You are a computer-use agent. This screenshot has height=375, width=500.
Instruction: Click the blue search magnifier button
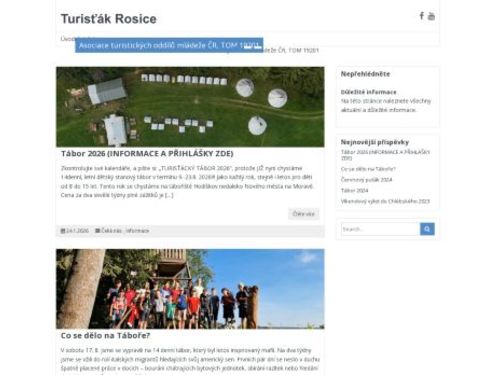click(427, 229)
